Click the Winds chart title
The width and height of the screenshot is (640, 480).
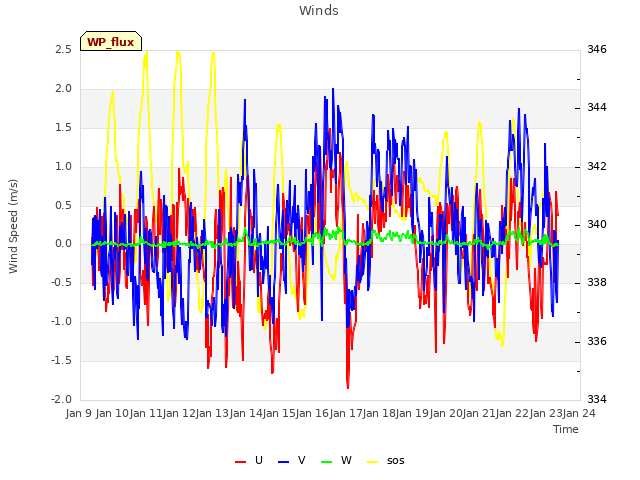click(319, 11)
